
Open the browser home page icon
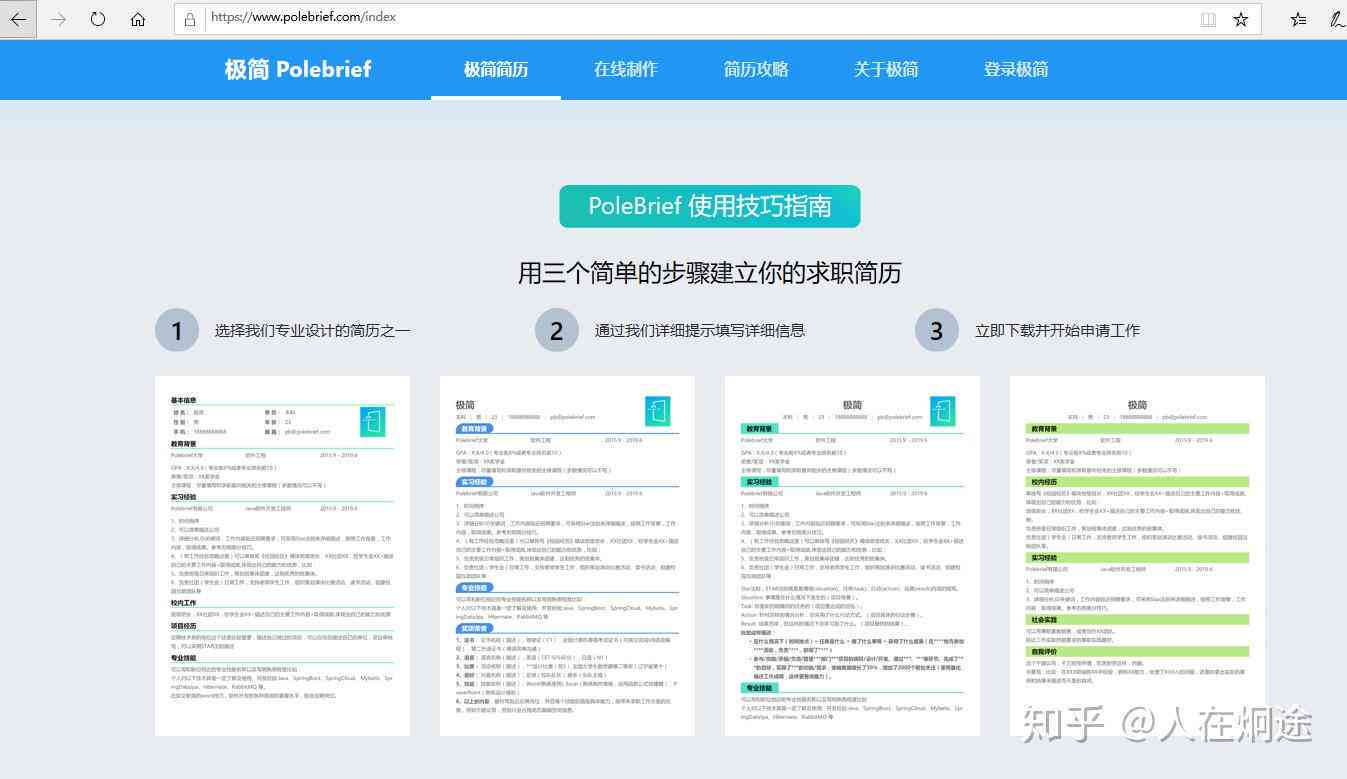[138, 19]
